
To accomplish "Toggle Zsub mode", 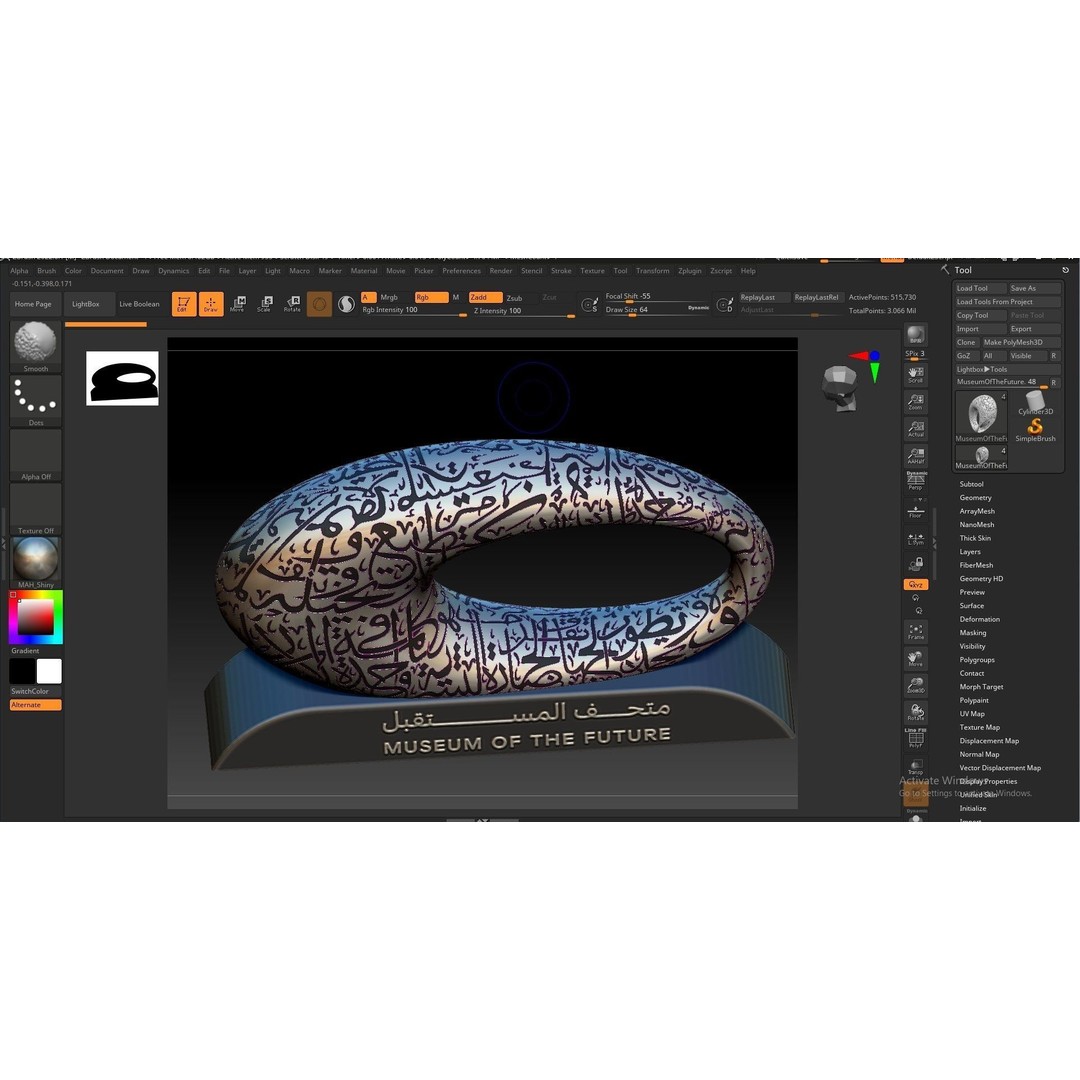I will [515, 298].
